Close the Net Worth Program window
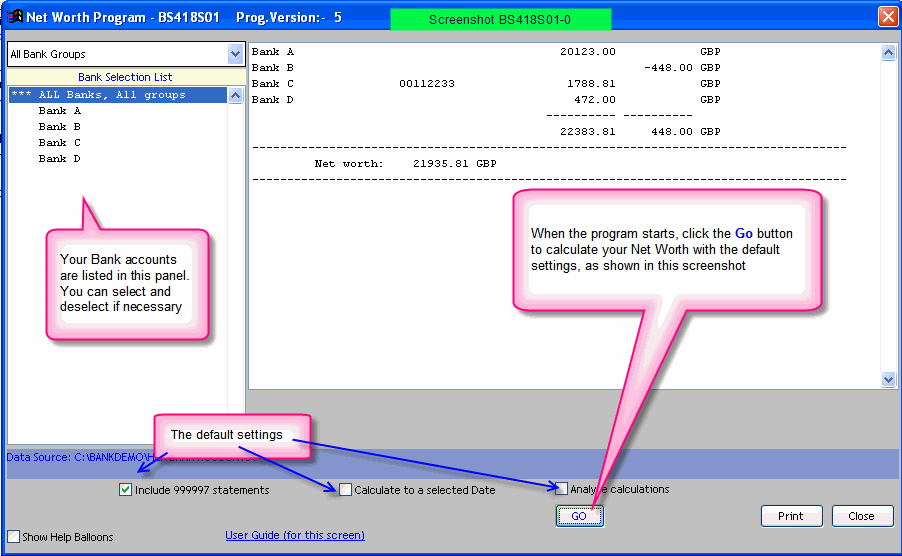This screenshot has width=902, height=556. (x=886, y=17)
